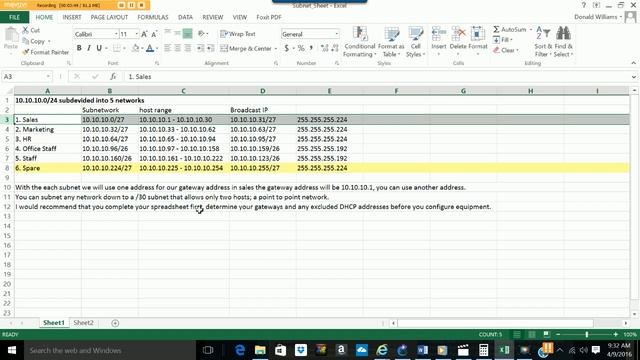
Task: Open Conditional Formatting menu
Action: tap(360, 42)
